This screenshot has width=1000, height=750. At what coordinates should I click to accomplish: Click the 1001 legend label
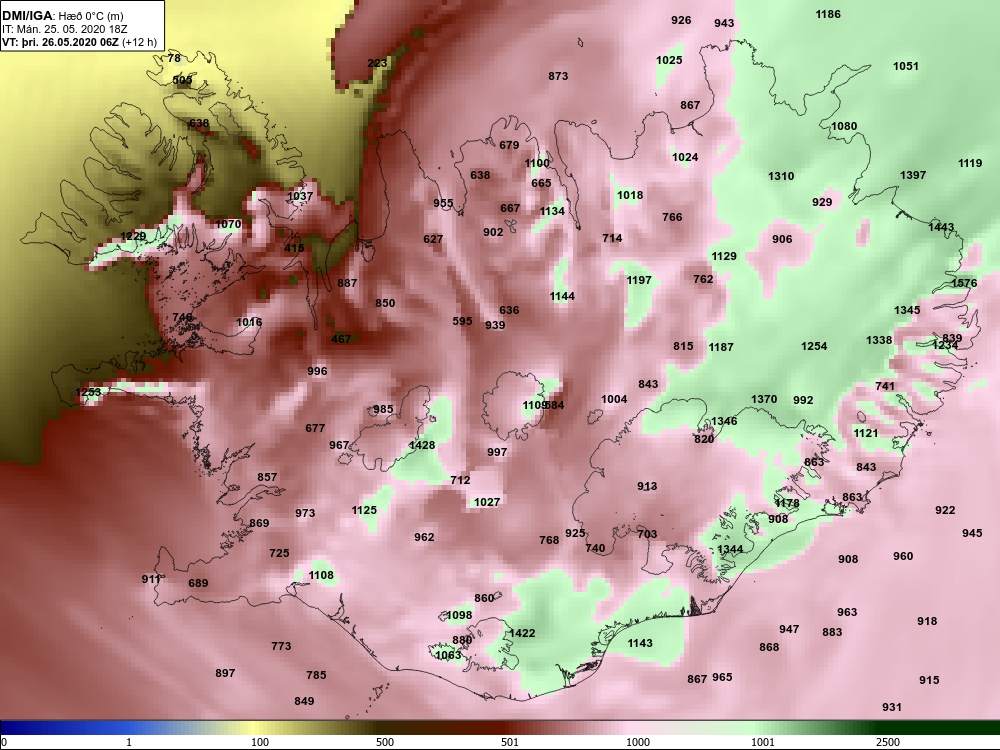pos(763,742)
